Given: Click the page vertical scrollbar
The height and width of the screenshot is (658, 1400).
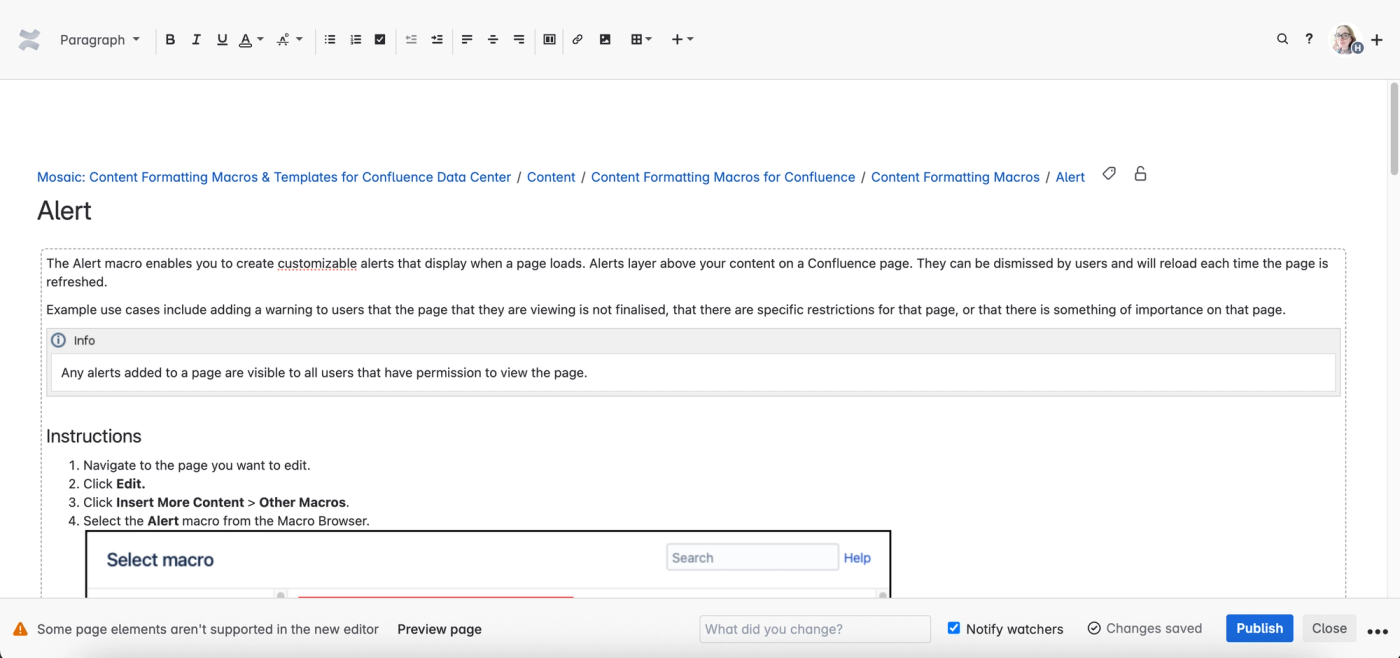Looking at the screenshot, I should [x=1394, y=130].
